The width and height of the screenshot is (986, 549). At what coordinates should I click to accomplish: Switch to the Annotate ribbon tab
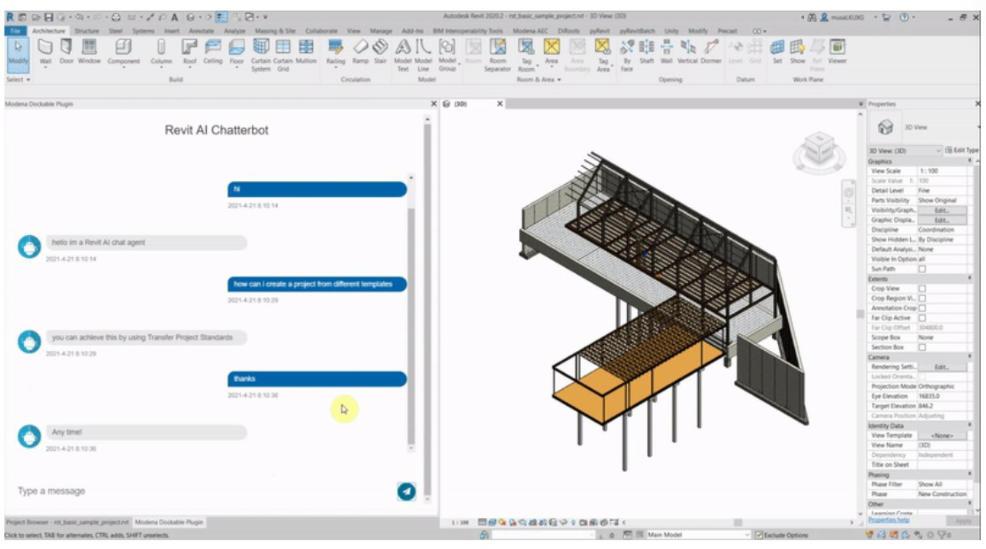[x=201, y=31]
